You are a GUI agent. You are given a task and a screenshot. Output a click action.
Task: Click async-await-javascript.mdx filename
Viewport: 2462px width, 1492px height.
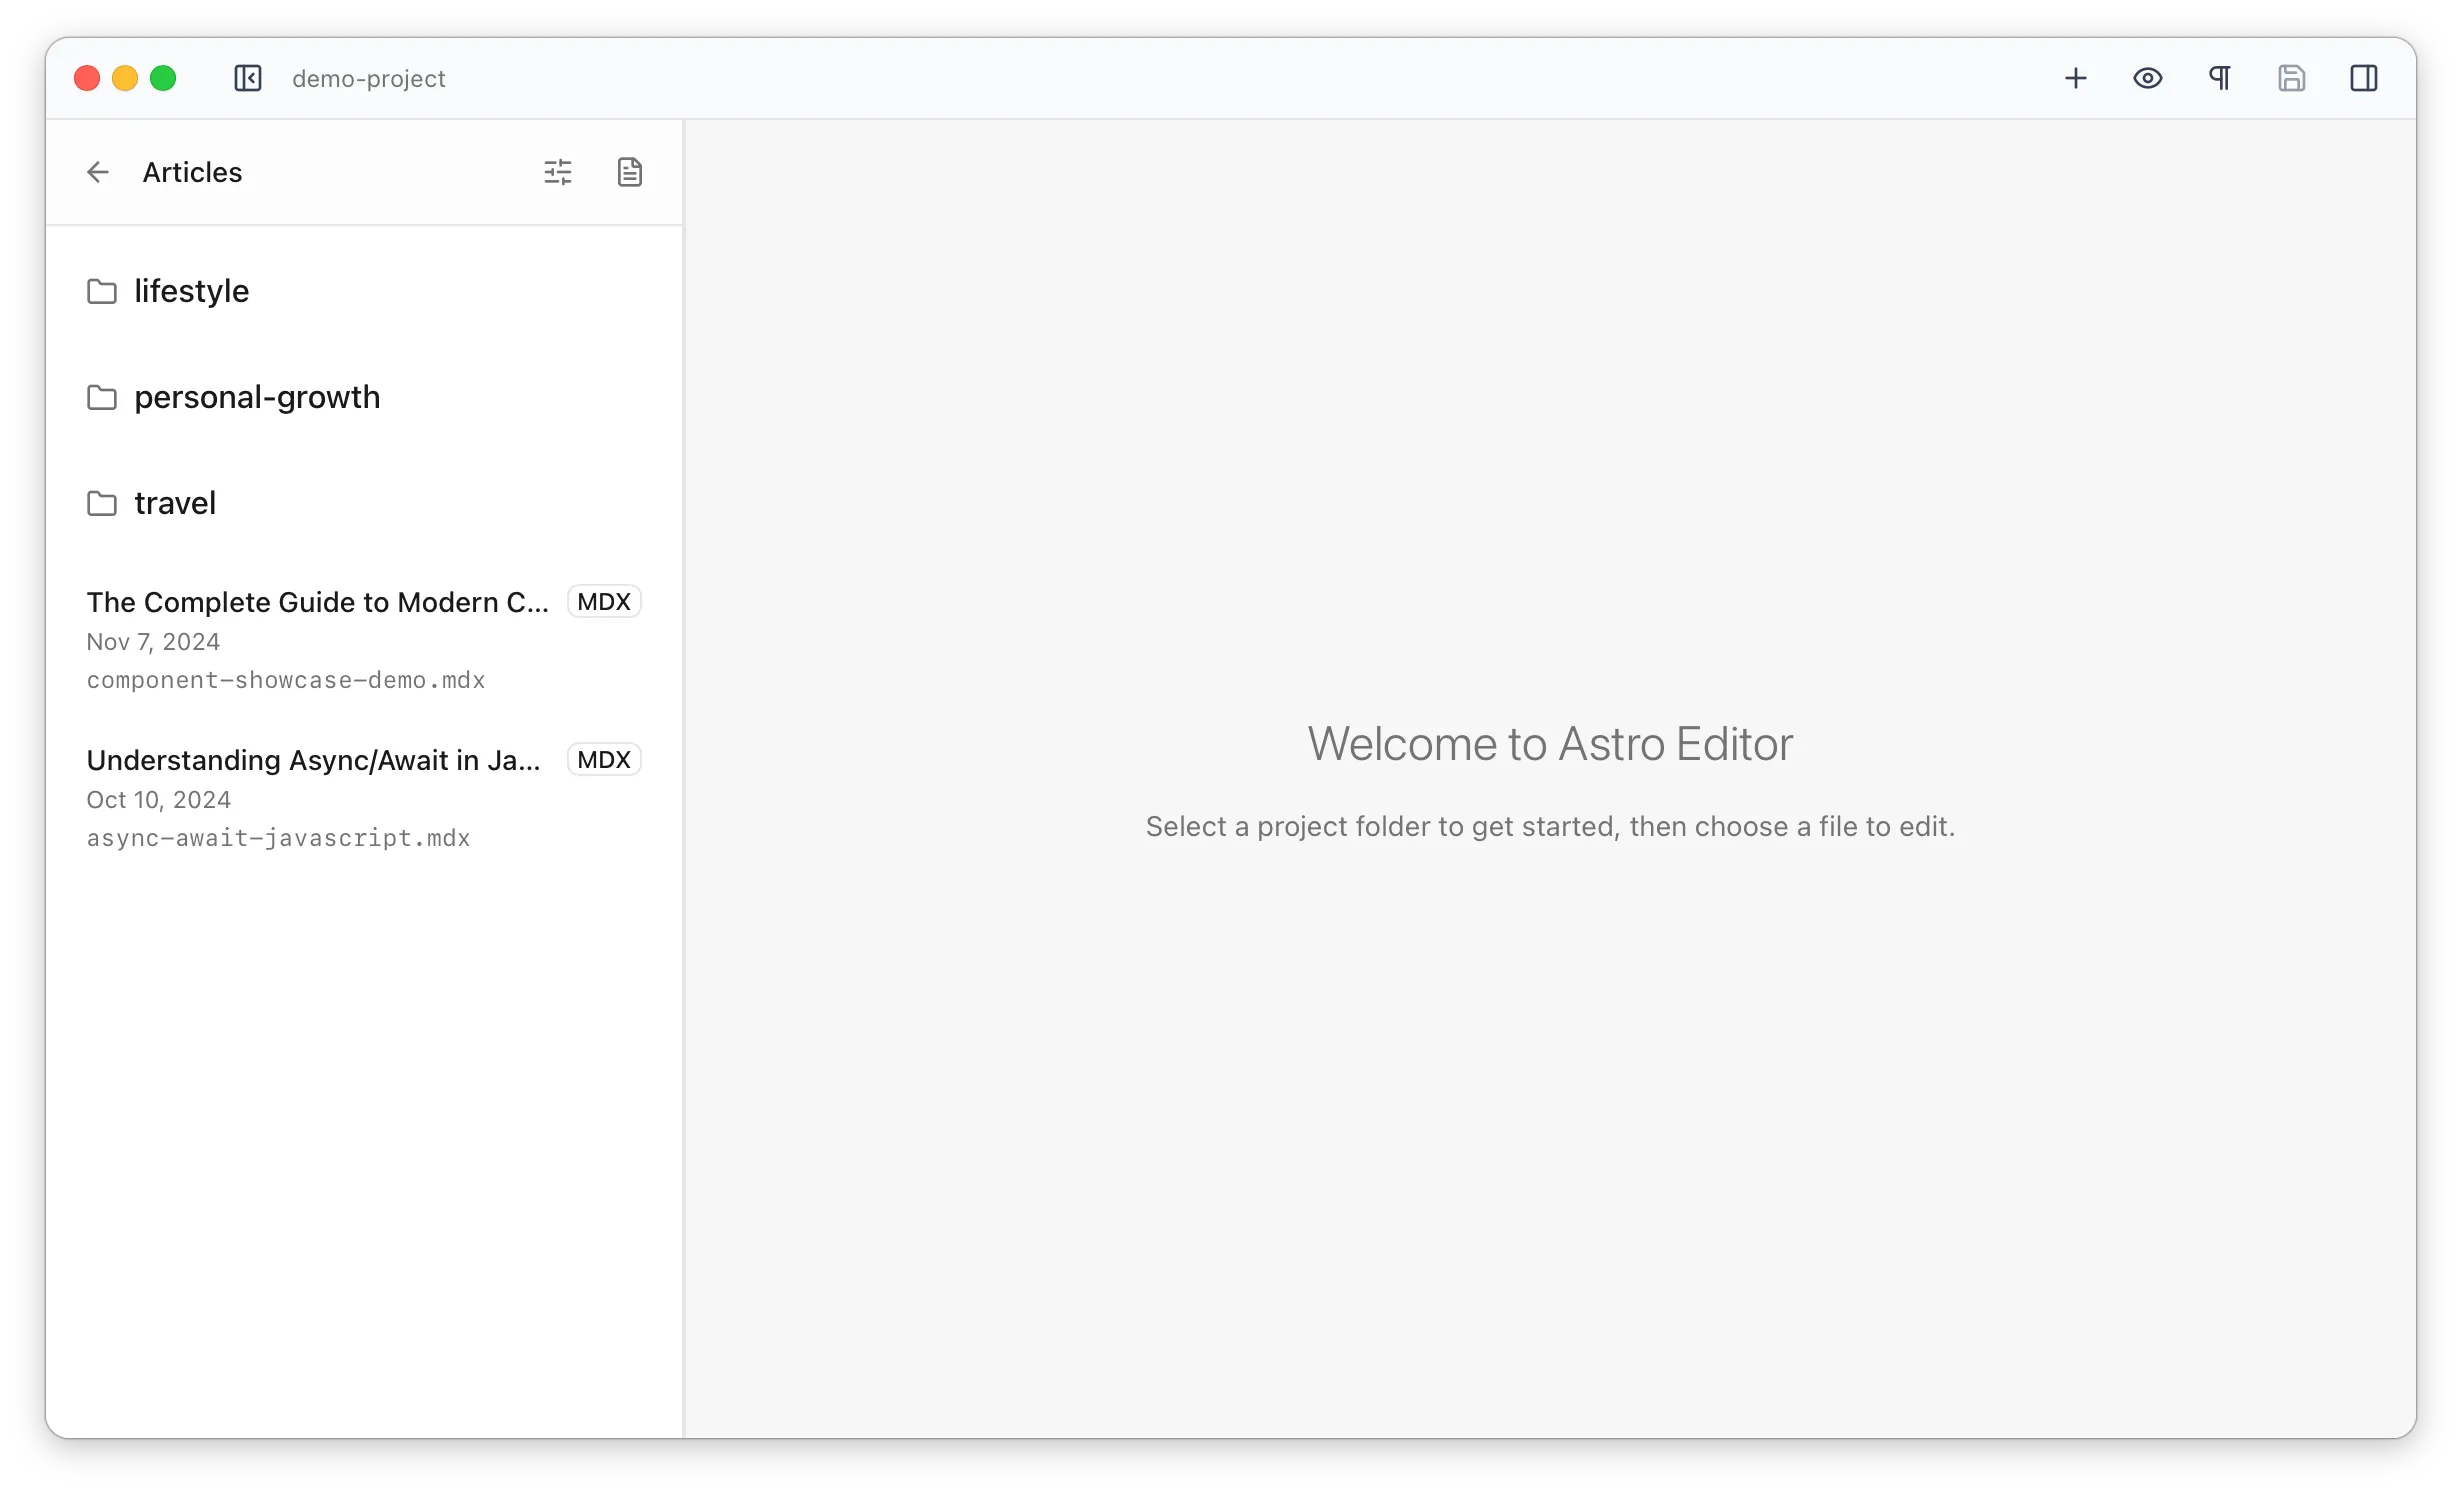[279, 838]
